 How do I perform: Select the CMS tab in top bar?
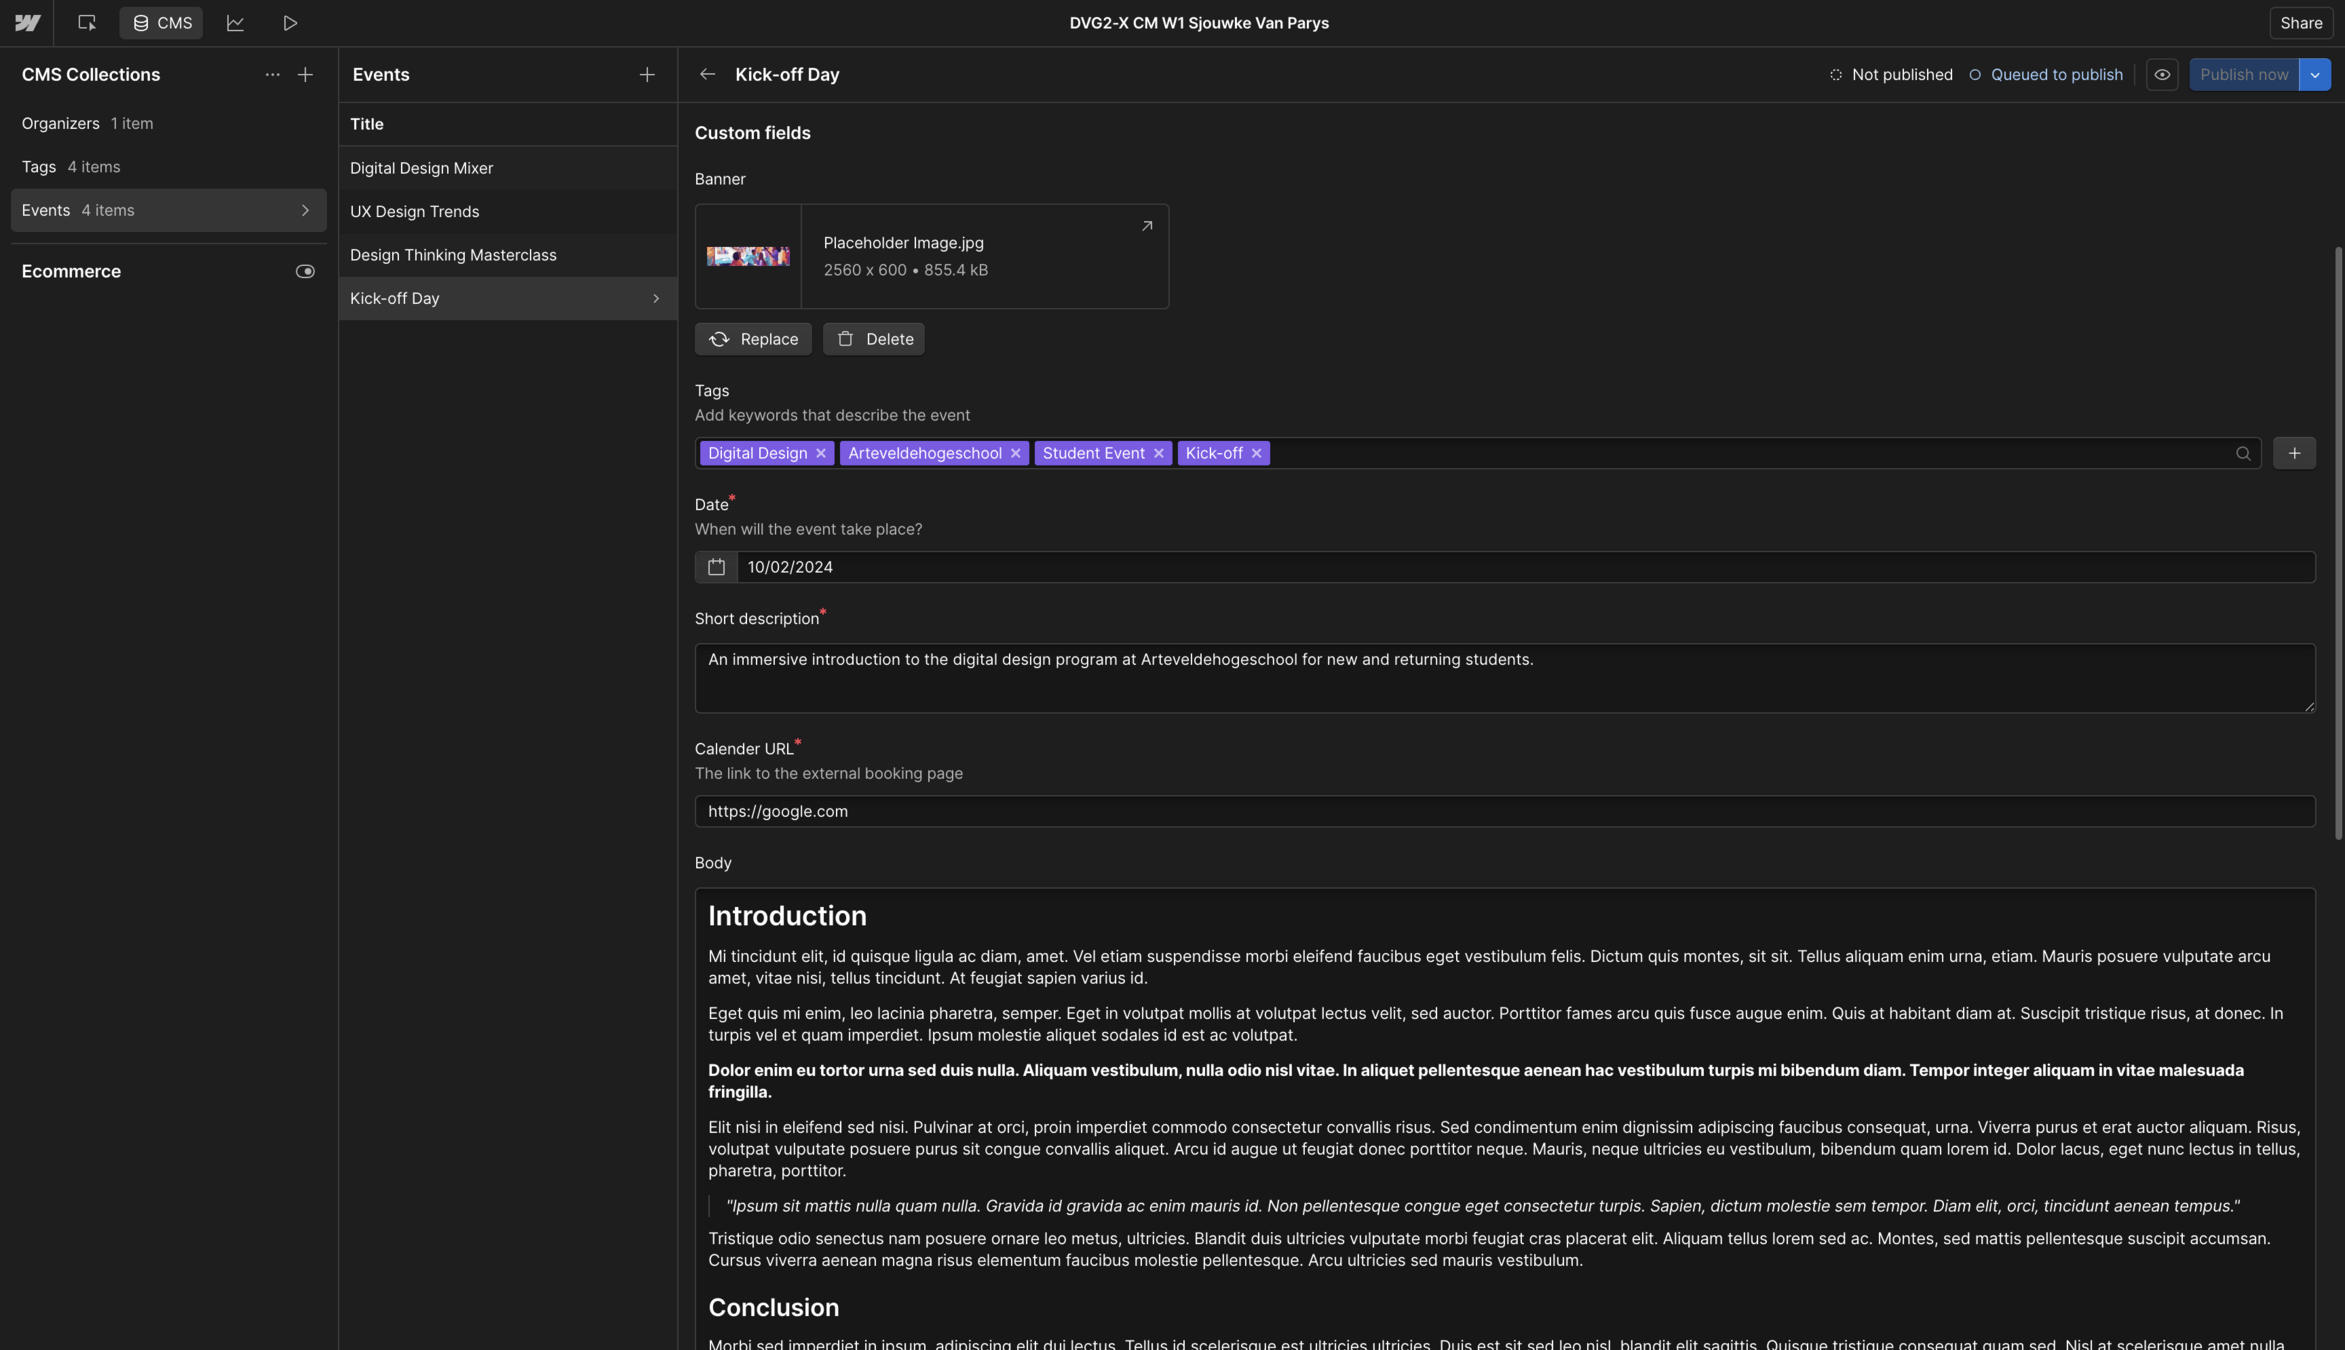(161, 23)
